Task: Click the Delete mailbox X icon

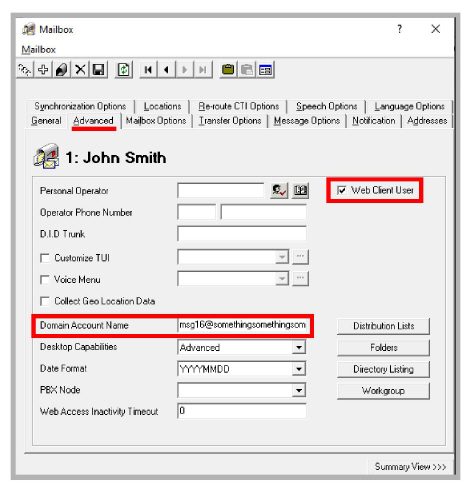Action: coord(80,70)
